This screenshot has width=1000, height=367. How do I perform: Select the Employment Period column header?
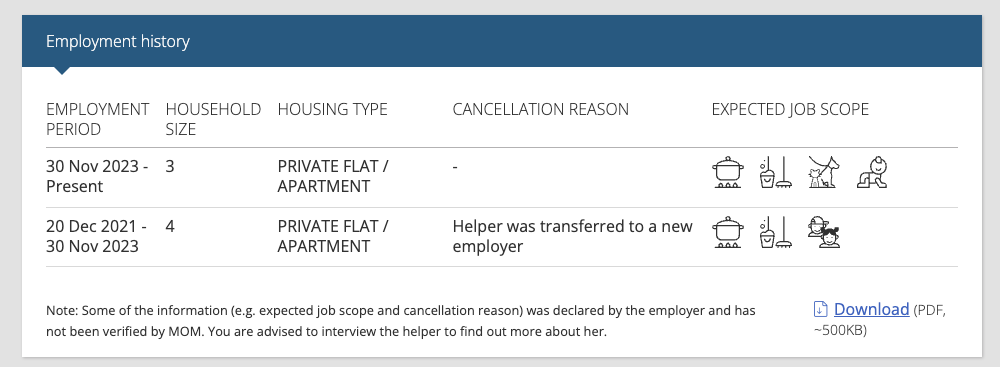98,119
